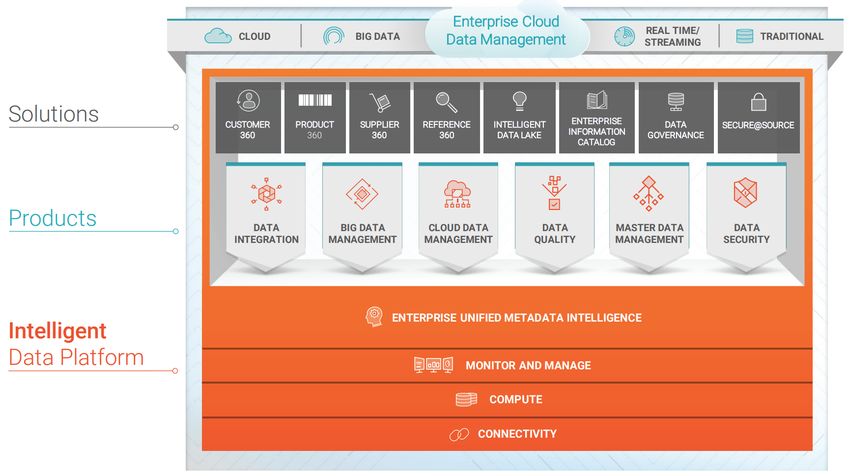The width and height of the screenshot is (850, 476).
Task: Click the Supplier 360 hand truck icon
Action: point(379,102)
